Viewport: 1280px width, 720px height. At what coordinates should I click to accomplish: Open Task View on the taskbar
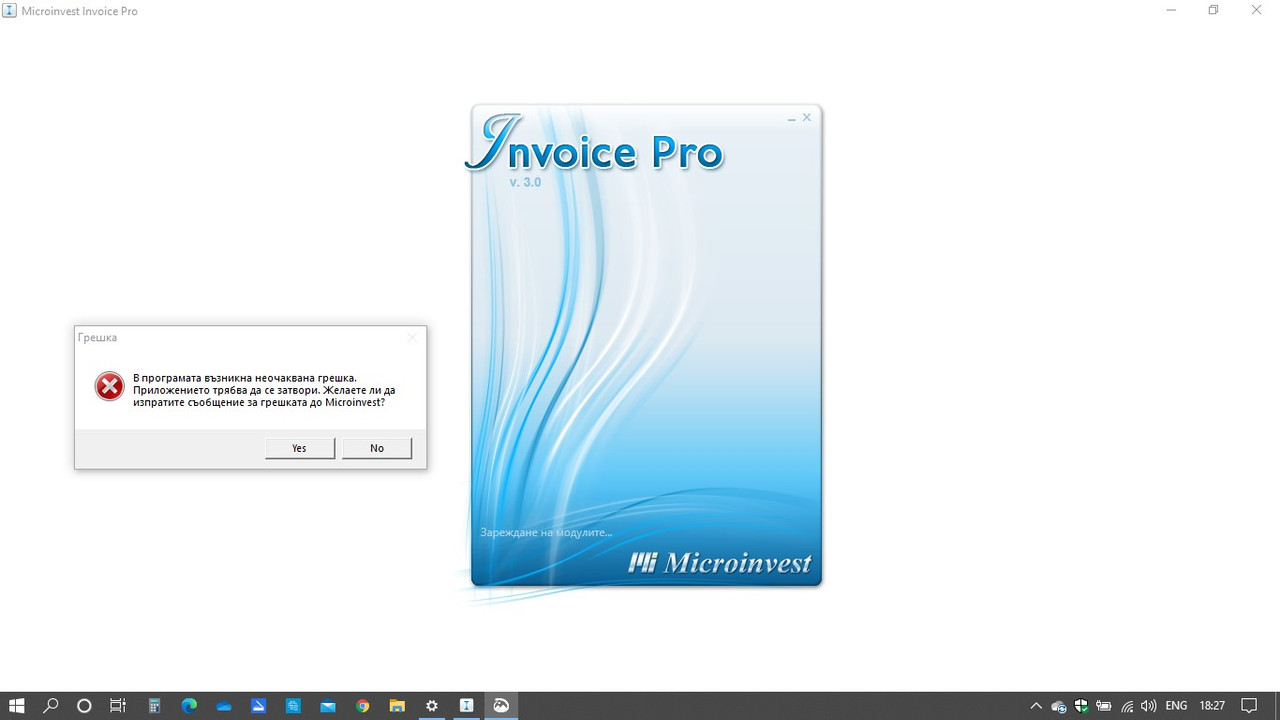[117, 705]
